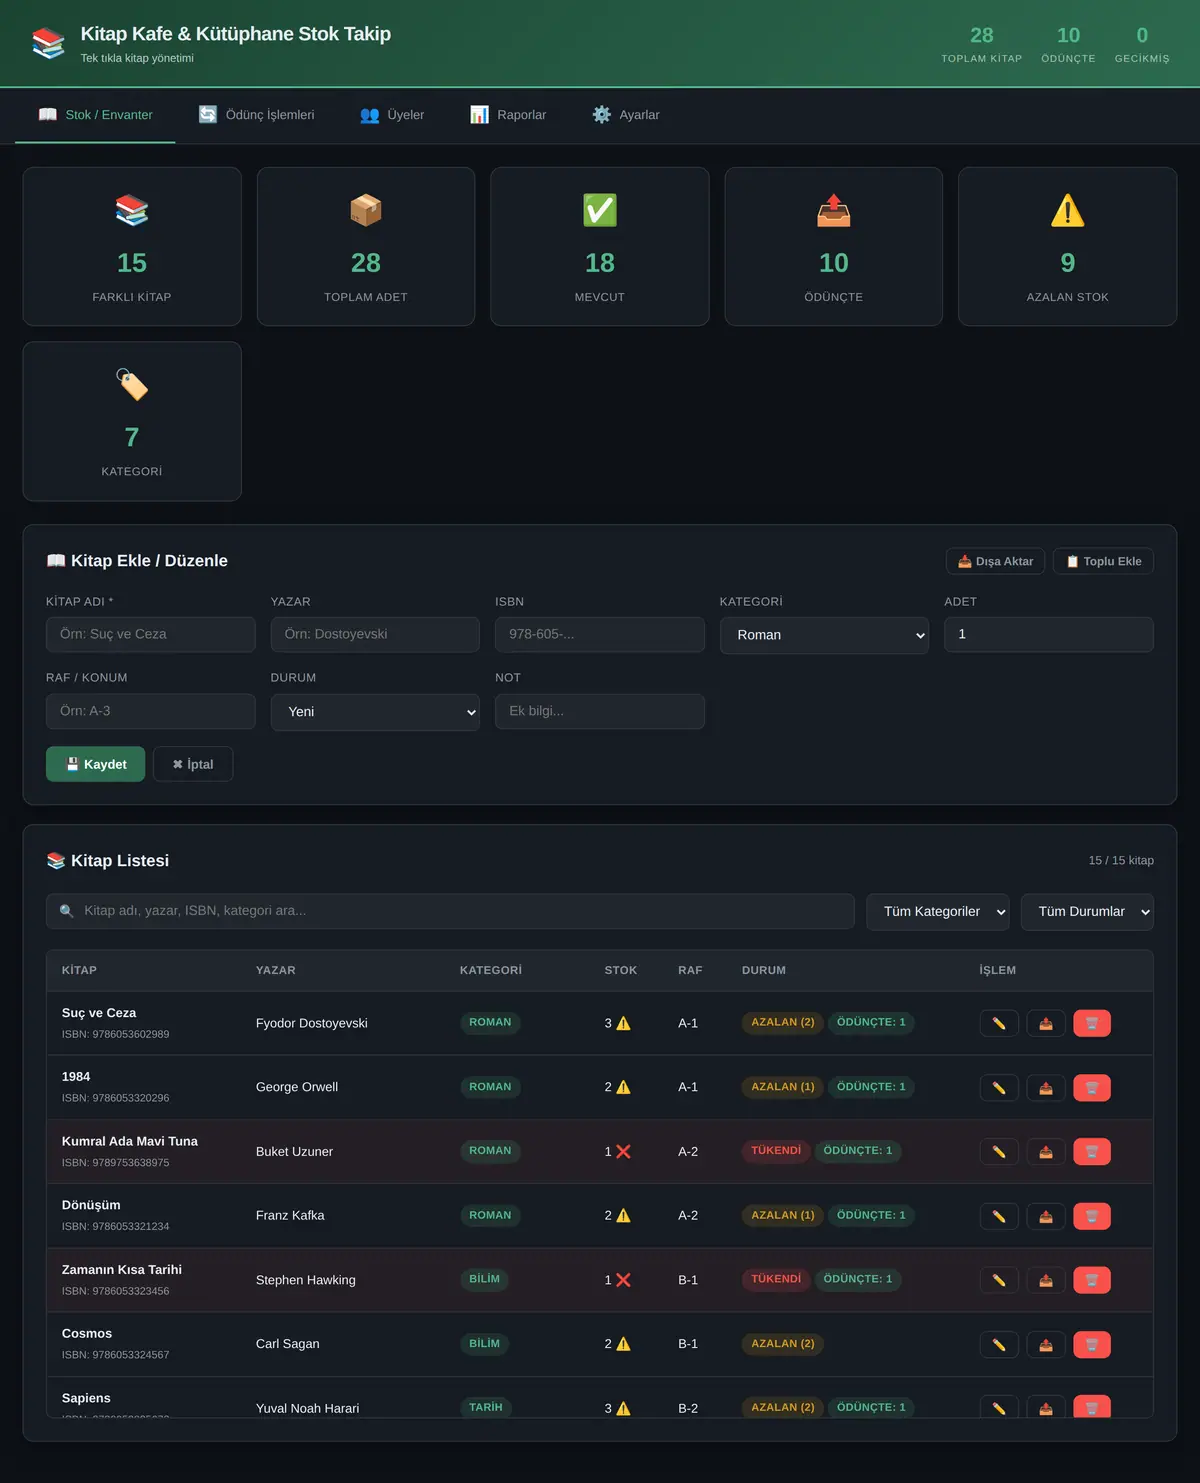This screenshot has width=1200, height=1483.
Task: Focus the ISBN input field
Action: [x=600, y=635]
